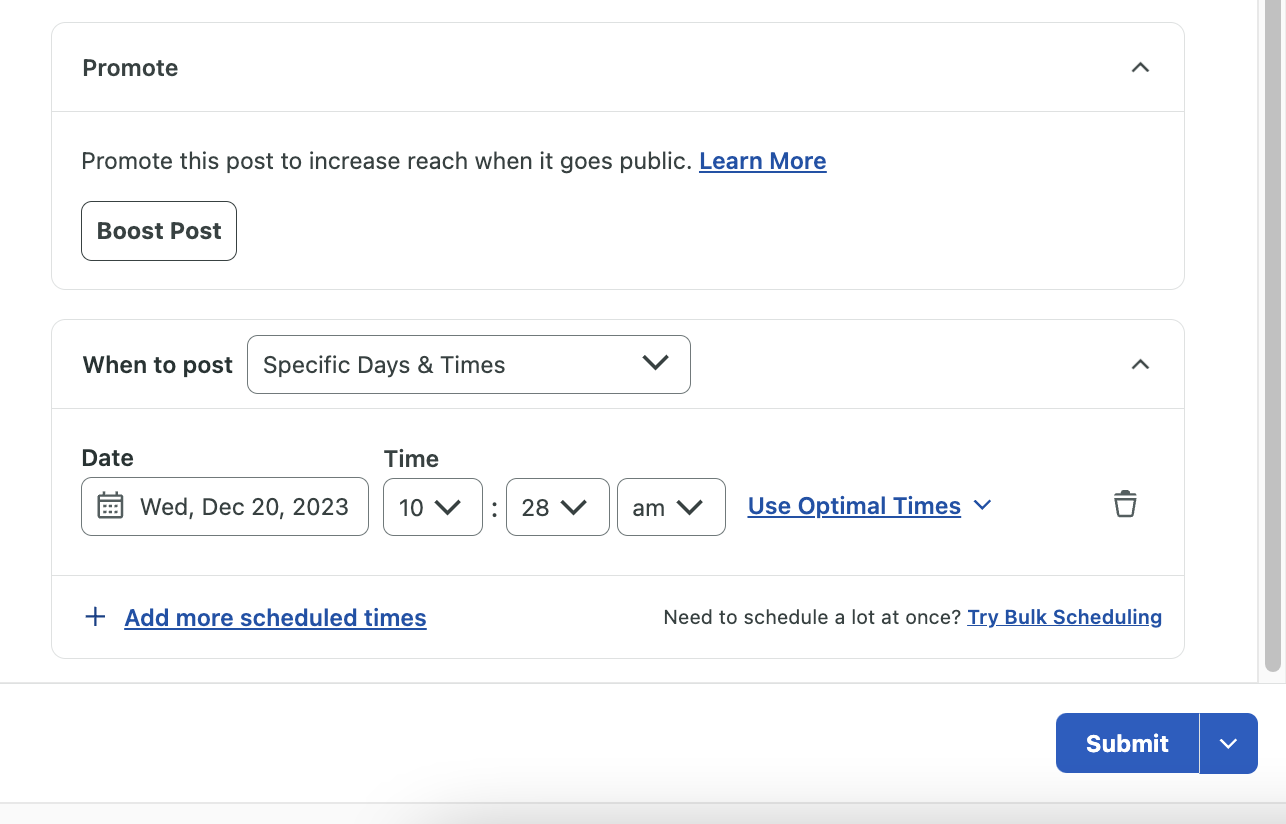Open the Submit split-button arrow
The height and width of the screenshot is (824, 1286).
[1229, 743]
